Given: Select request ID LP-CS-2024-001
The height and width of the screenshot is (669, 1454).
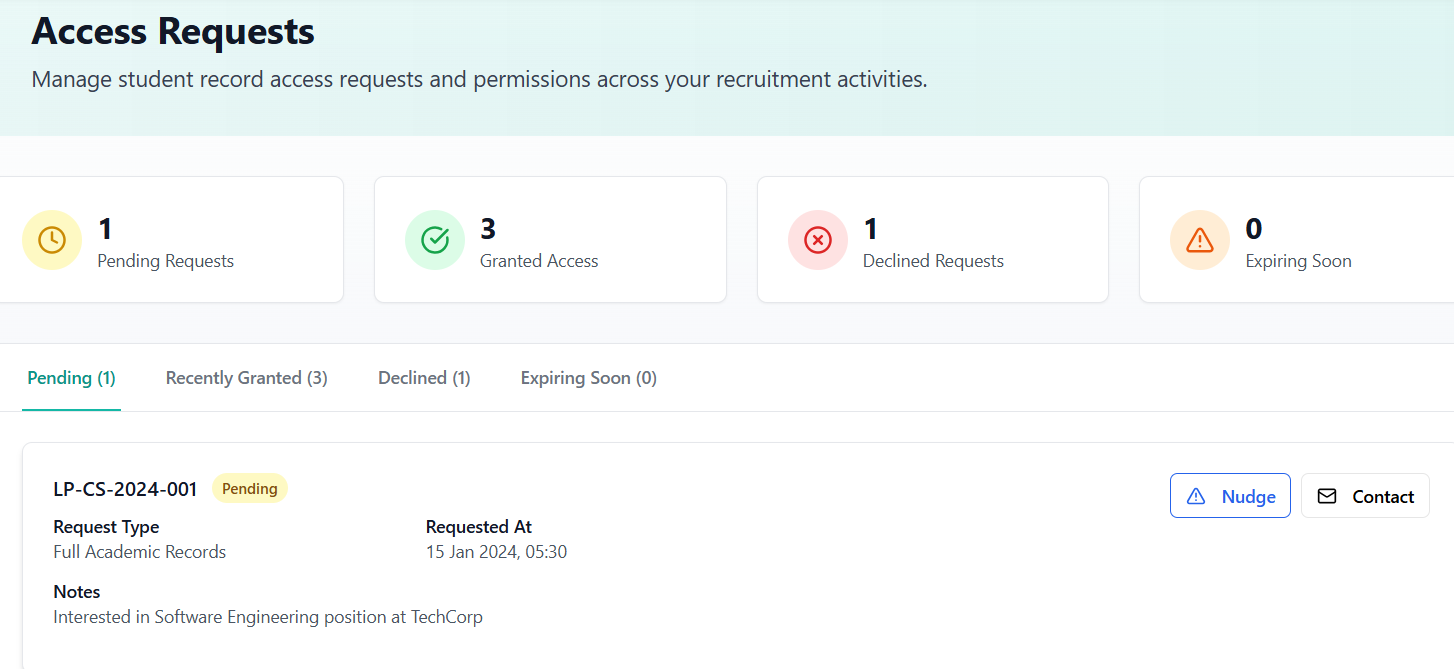Looking at the screenshot, I should point(125,489).
